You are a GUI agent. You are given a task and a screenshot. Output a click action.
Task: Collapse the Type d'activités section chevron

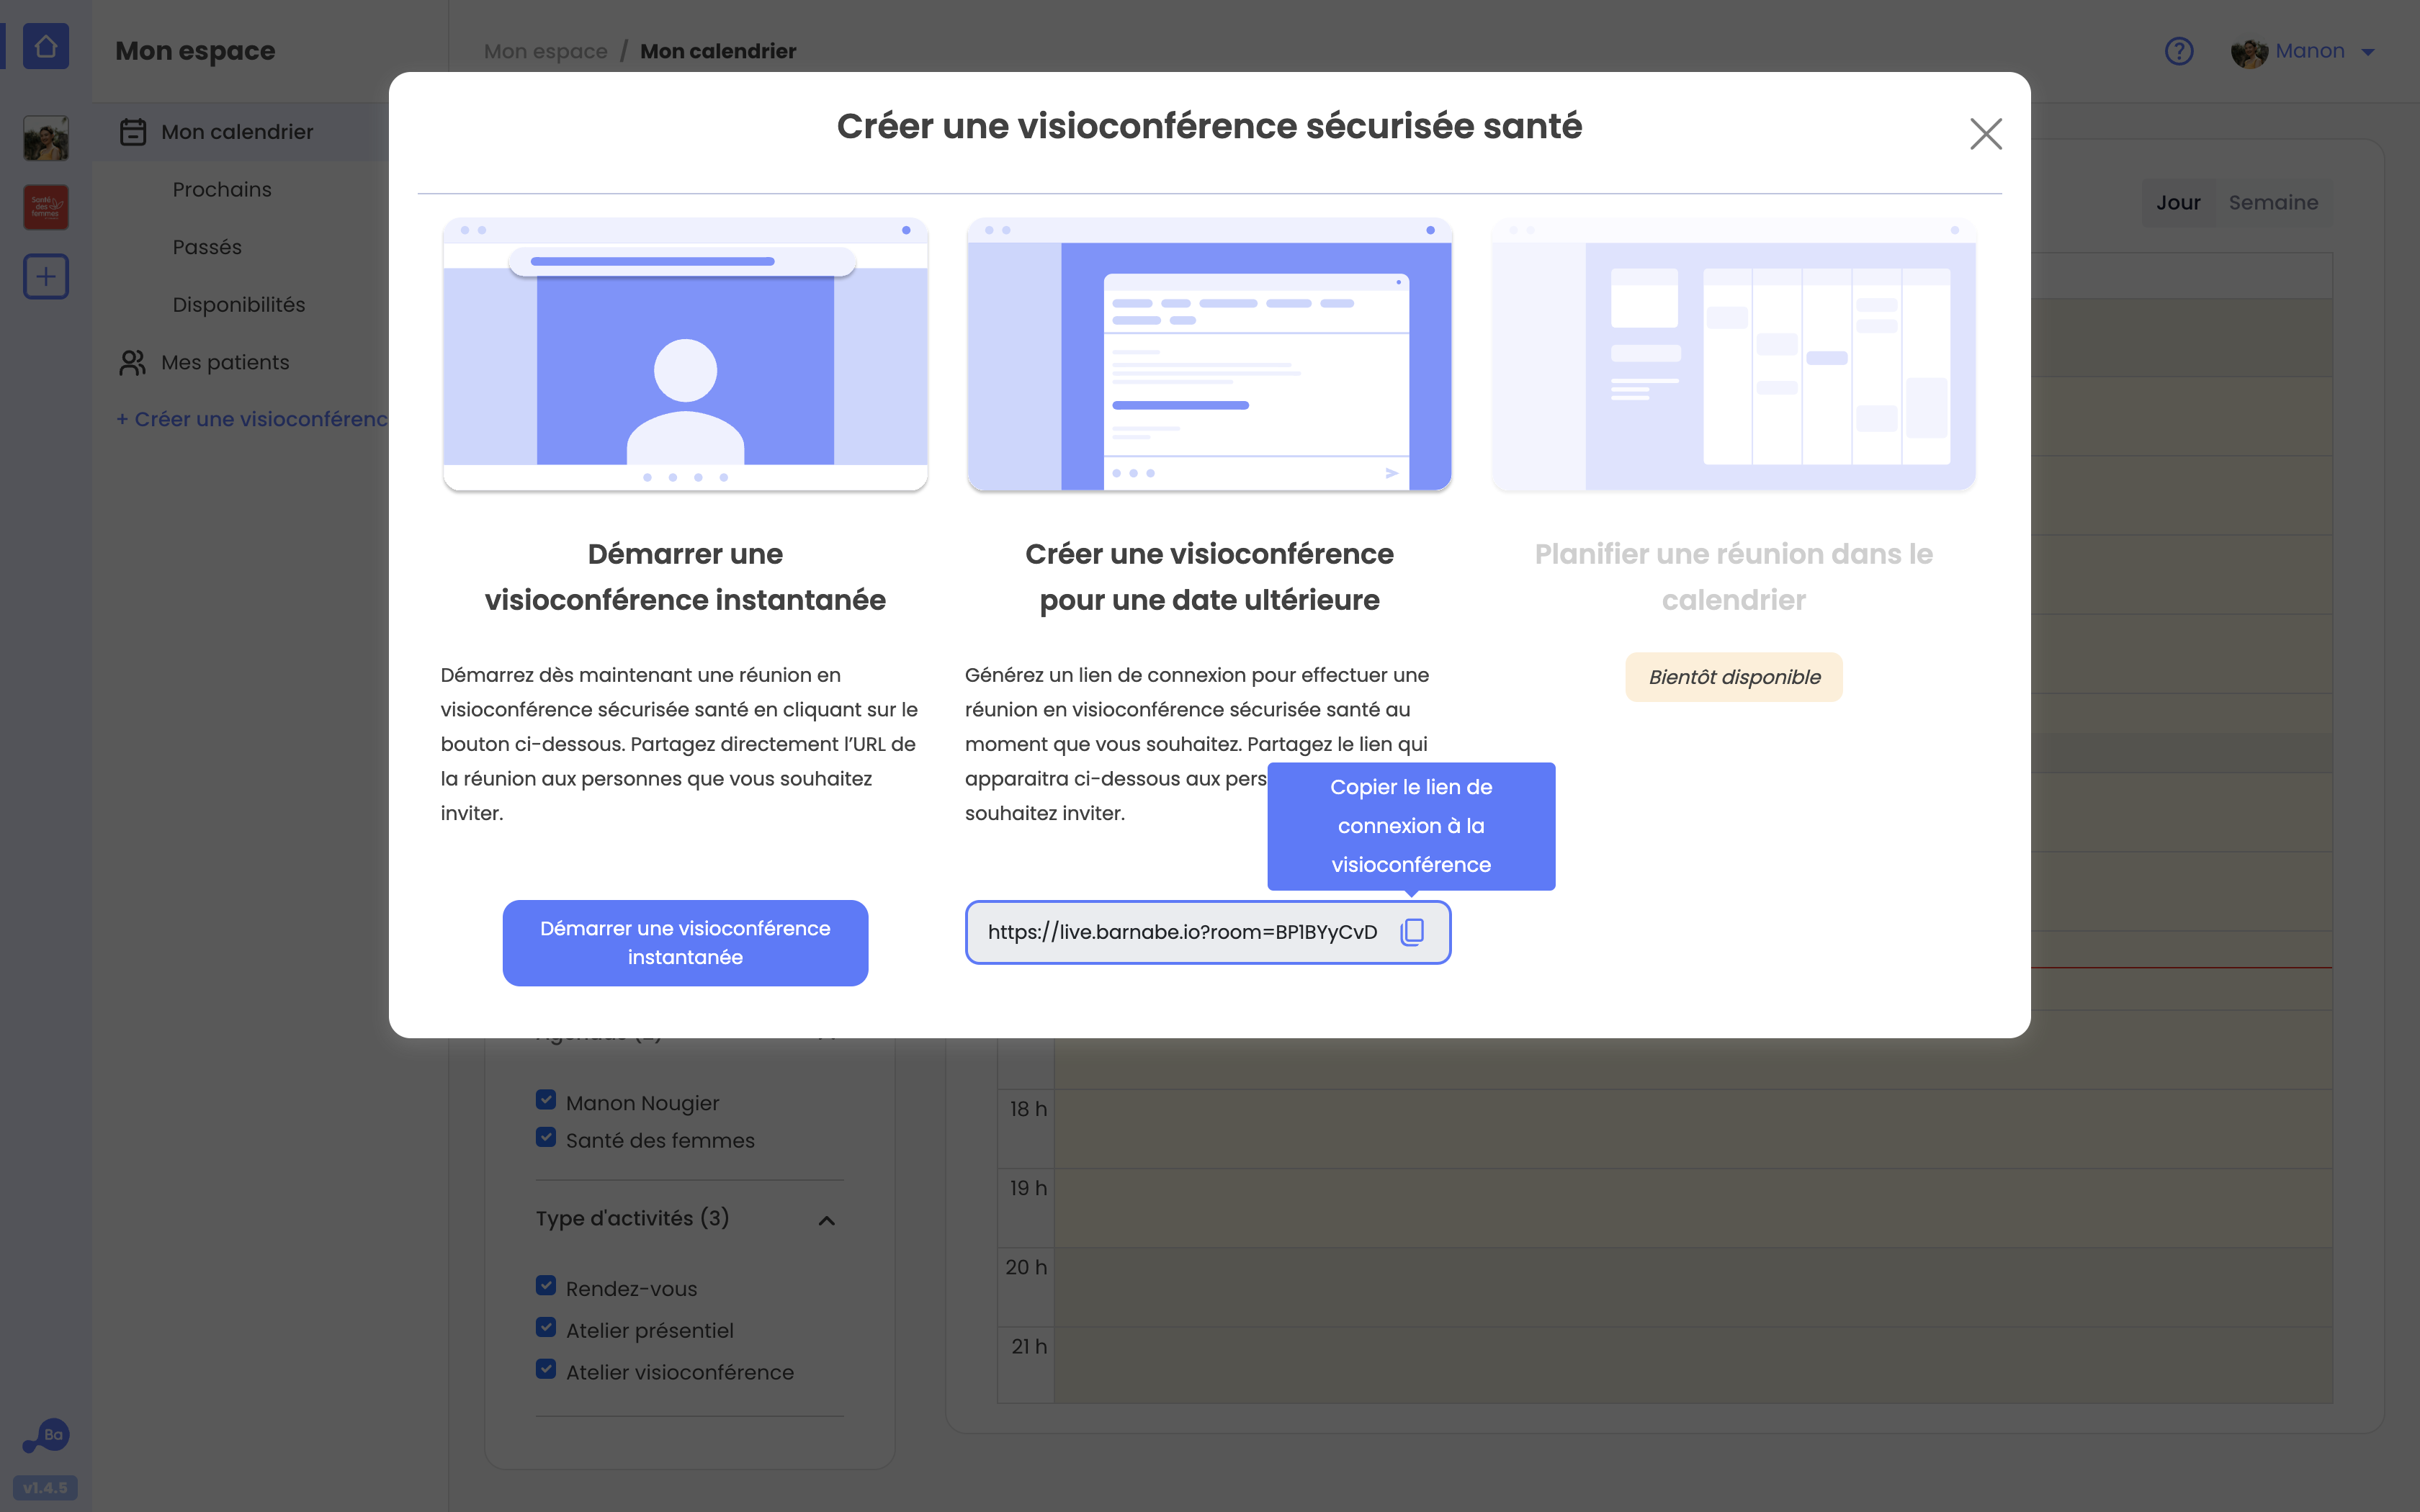click(x=826, y=1220)
